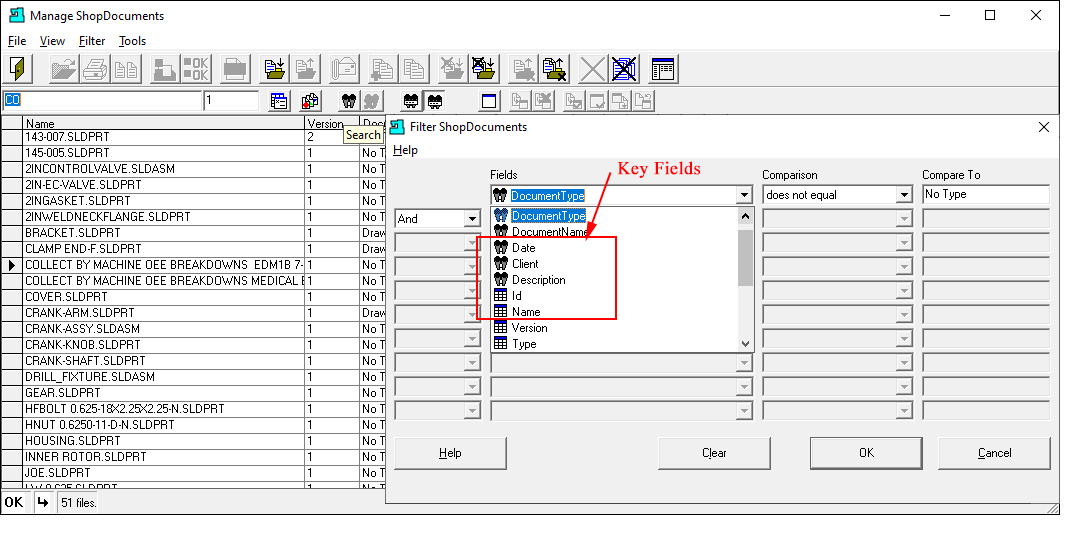Click the folder with down arrow icon
The width and height of the screenshot is (1073, 542).
[275, 69]
